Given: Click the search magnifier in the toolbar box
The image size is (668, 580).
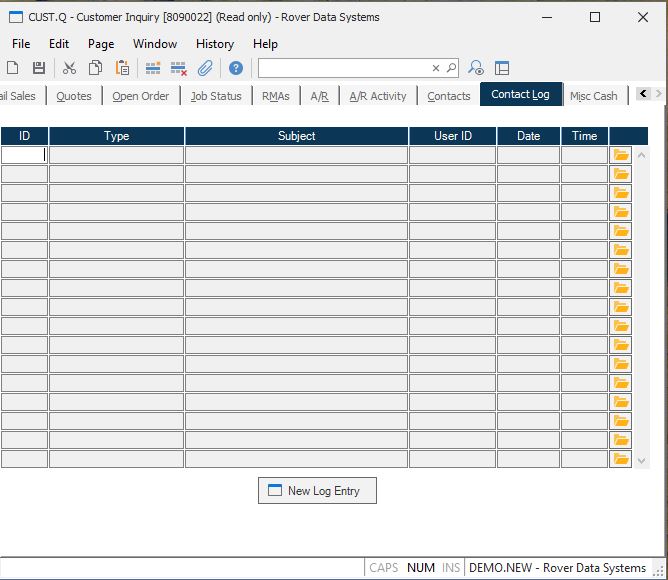Looking at the screenshot, I should pos(451,68).
